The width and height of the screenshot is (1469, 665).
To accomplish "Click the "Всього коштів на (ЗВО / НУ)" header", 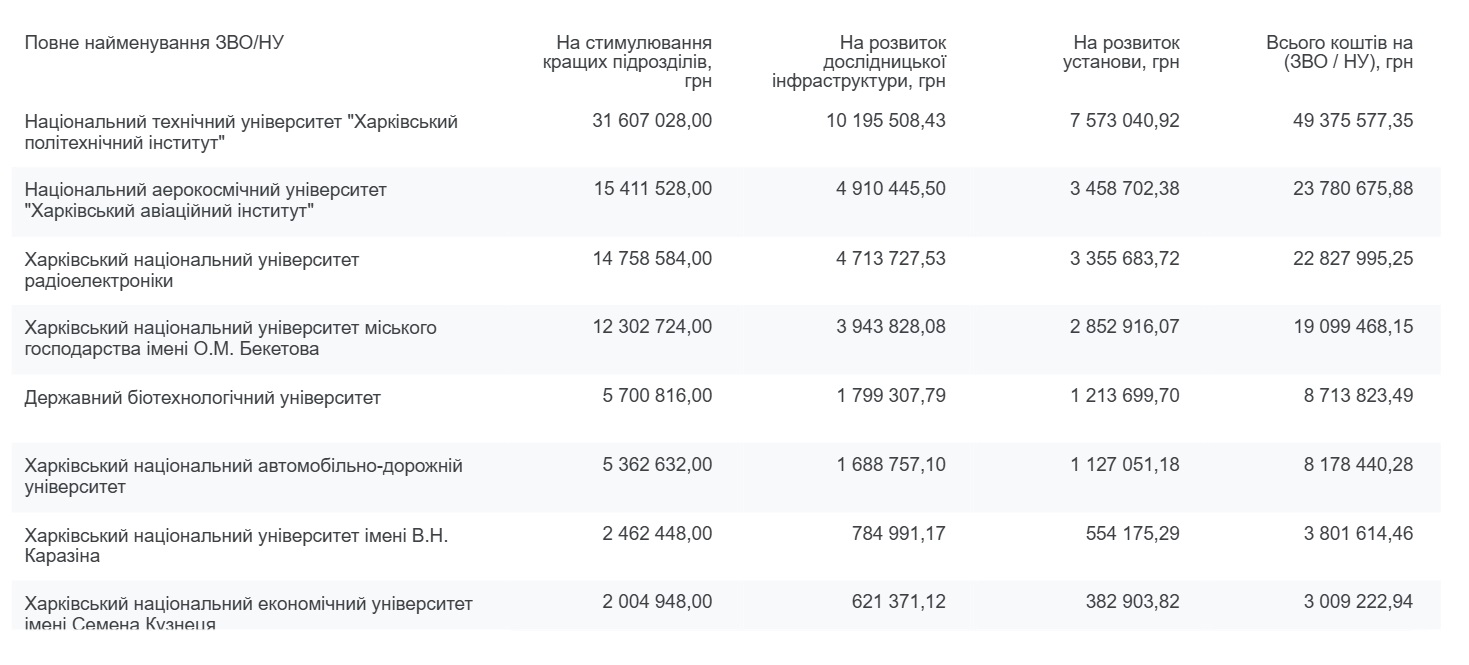I will (1339, 52).
